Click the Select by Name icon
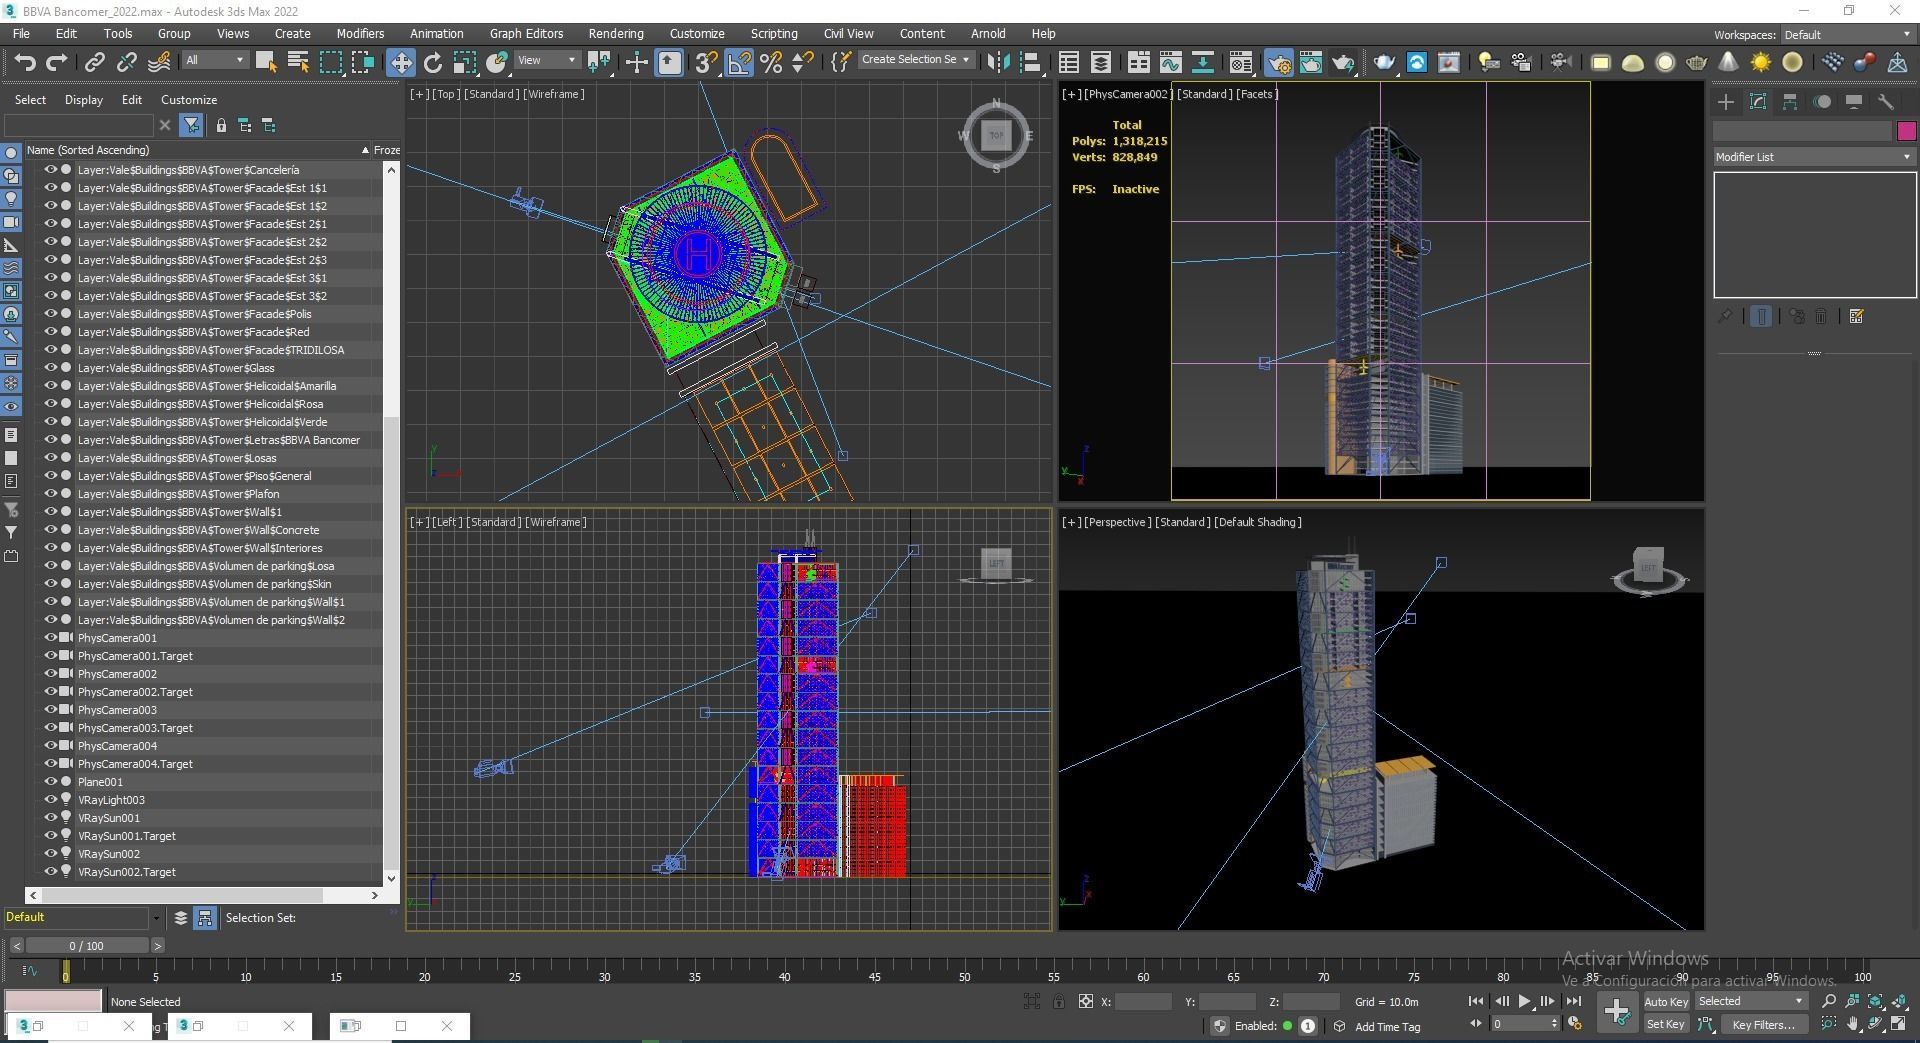Screen dimensions: 1920x1043 [x=297, y=62]
